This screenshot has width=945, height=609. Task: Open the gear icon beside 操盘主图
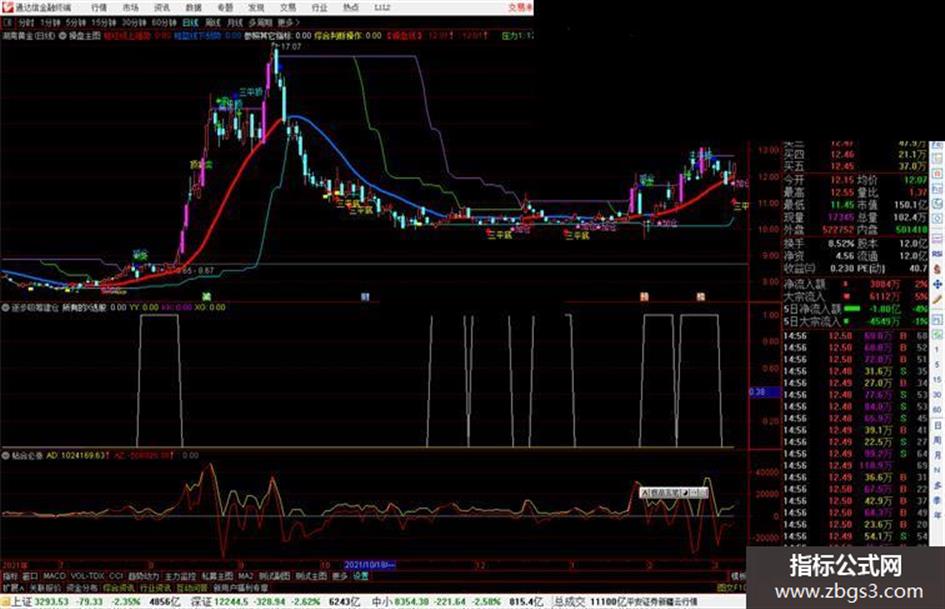[x=63, y=36]
